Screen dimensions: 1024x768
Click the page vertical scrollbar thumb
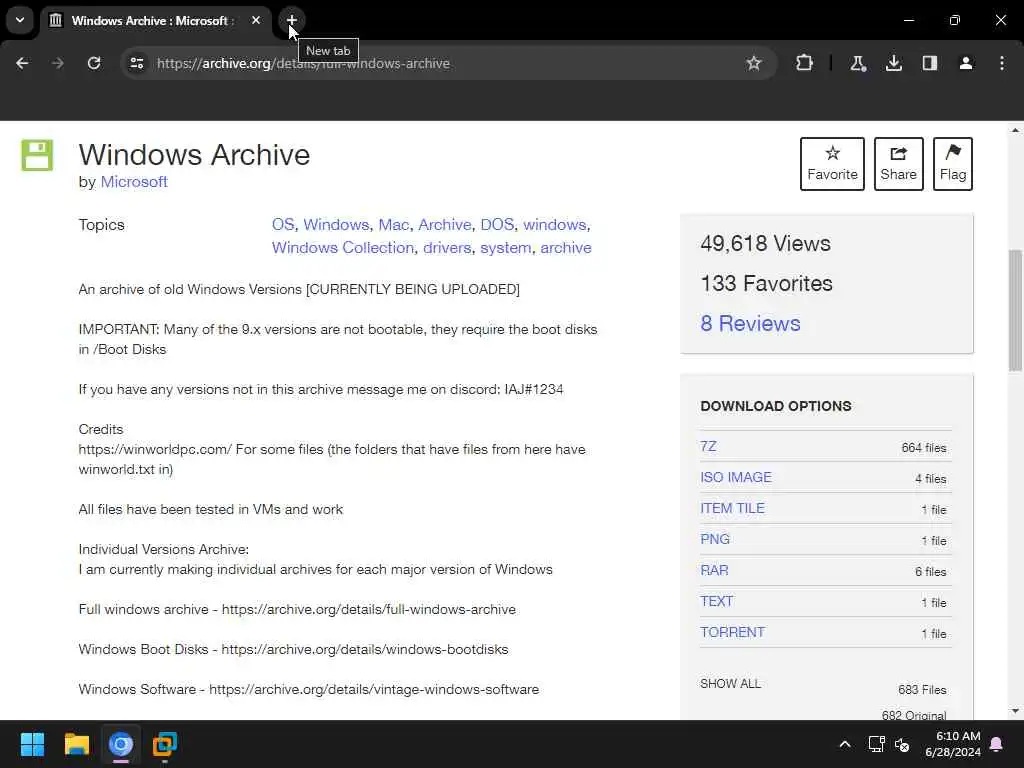click(1015, 310)
